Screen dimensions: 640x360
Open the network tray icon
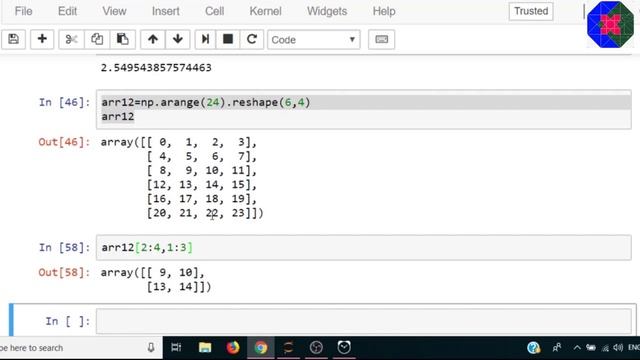tap(605, 348)
